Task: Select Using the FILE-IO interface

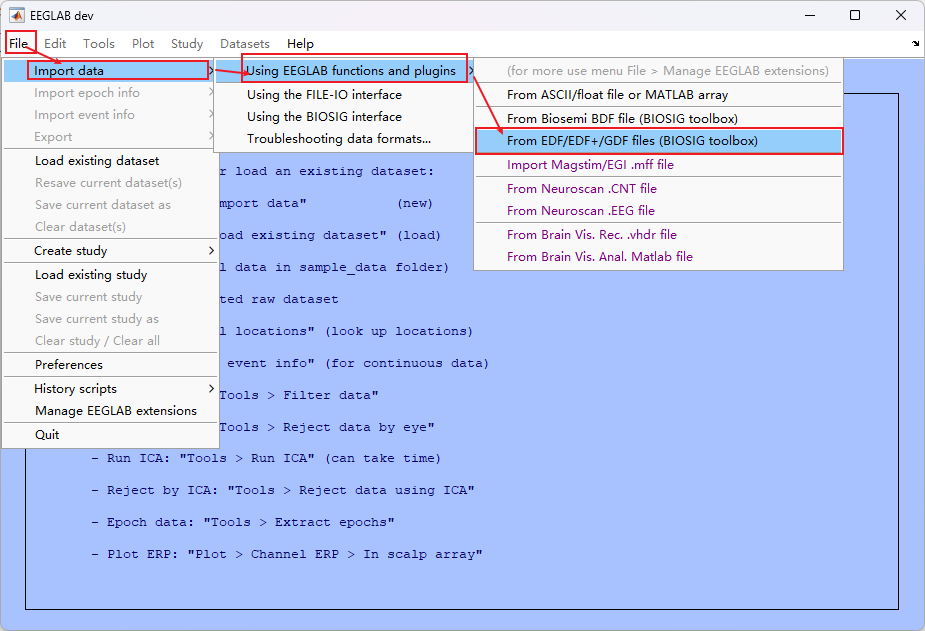Action: click(x=345, y=94)
